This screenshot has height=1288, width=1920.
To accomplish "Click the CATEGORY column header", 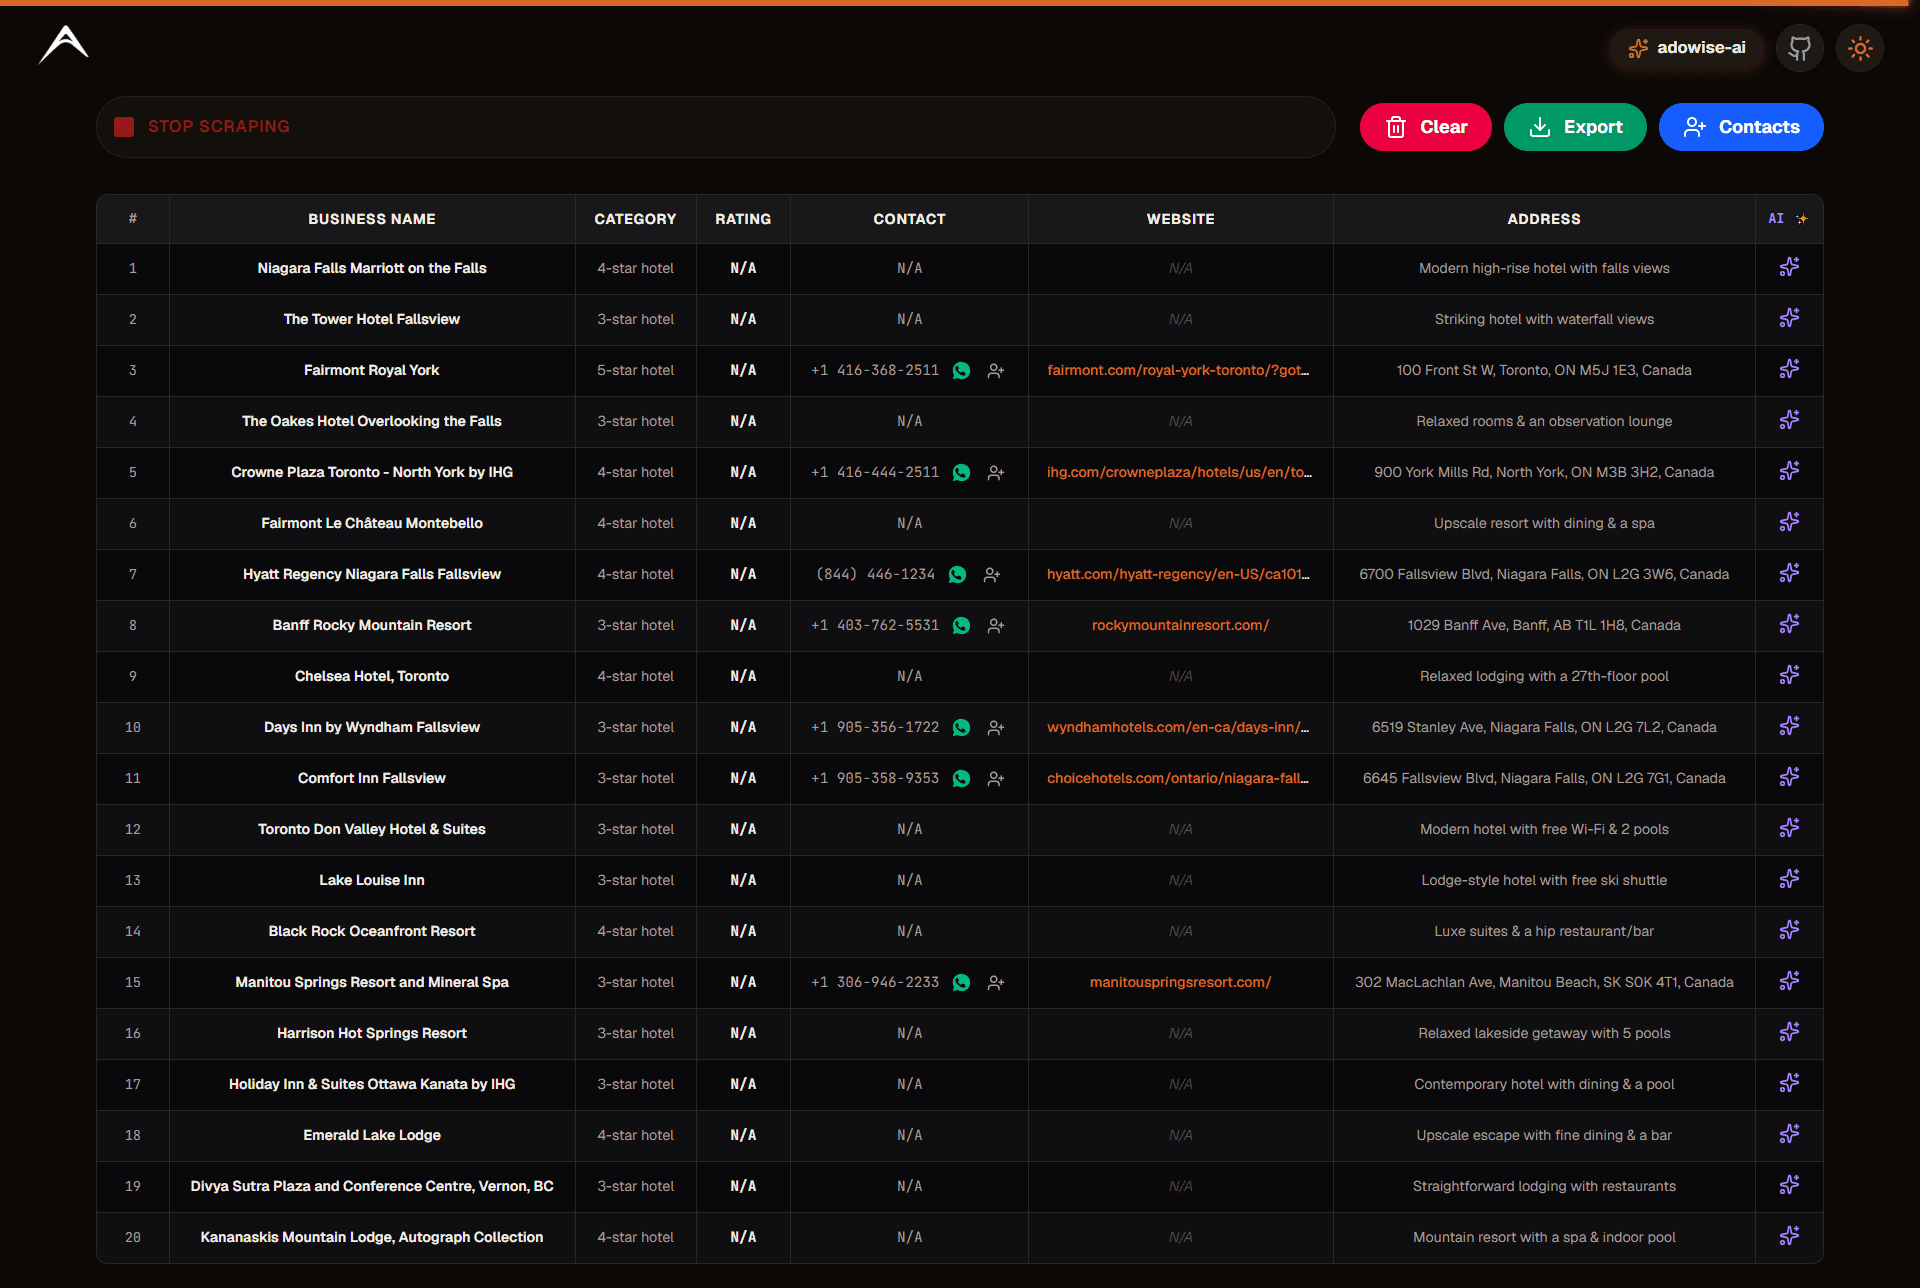I will (635, 219).
